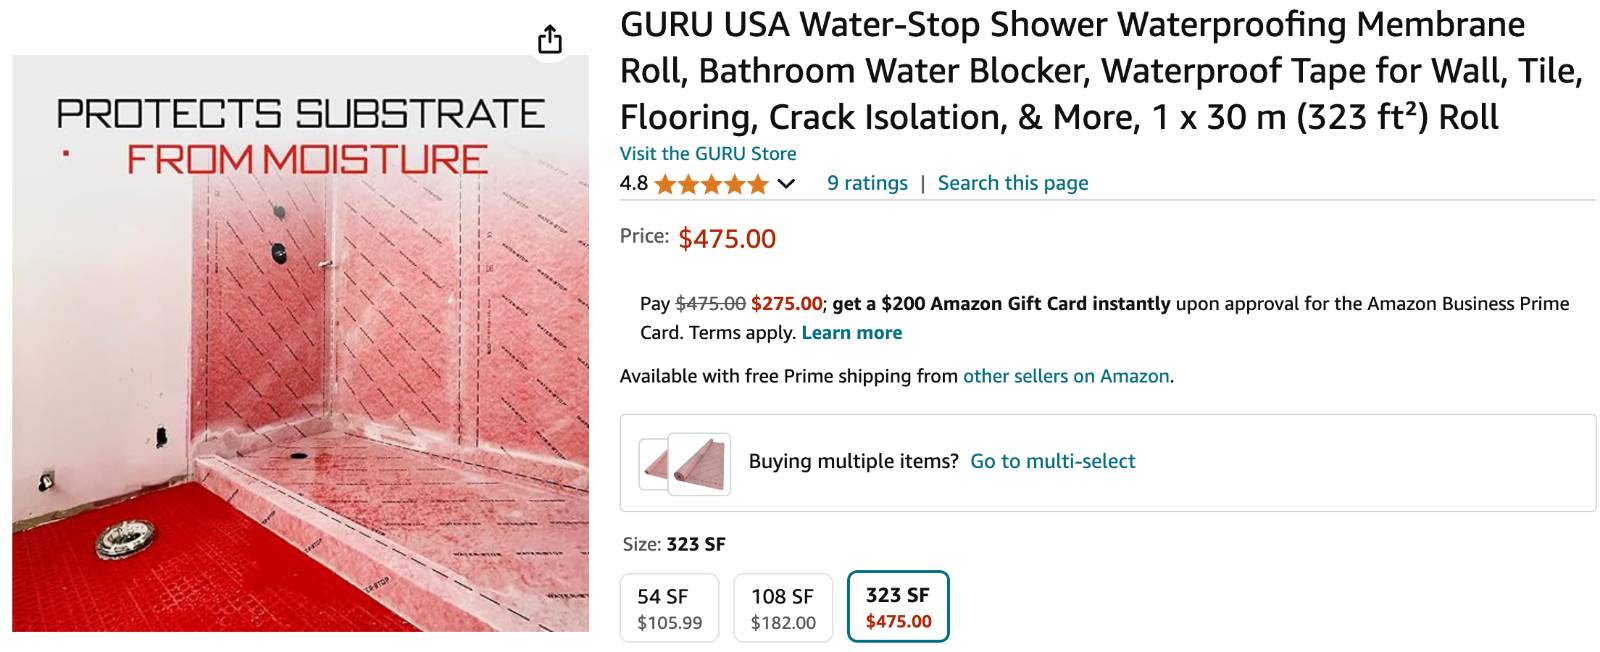
Task: Select the 108 SF size option
Action: coord(783,608)
